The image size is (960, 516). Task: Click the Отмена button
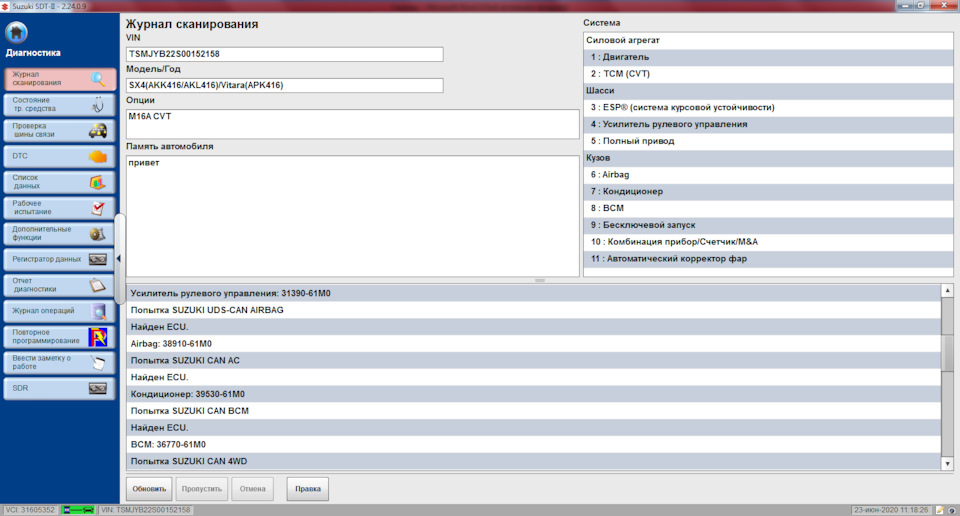pos(252,489)
